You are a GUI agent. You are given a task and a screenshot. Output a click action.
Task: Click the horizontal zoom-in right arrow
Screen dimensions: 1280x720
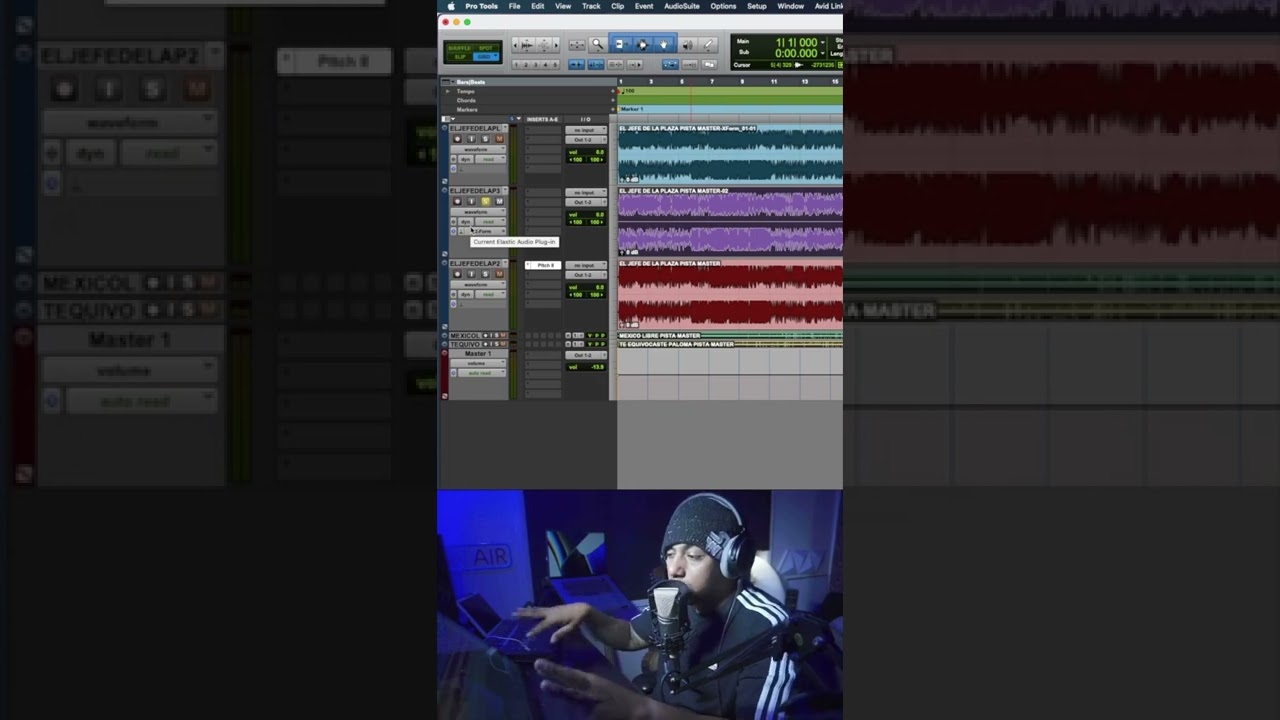[556, 45]
